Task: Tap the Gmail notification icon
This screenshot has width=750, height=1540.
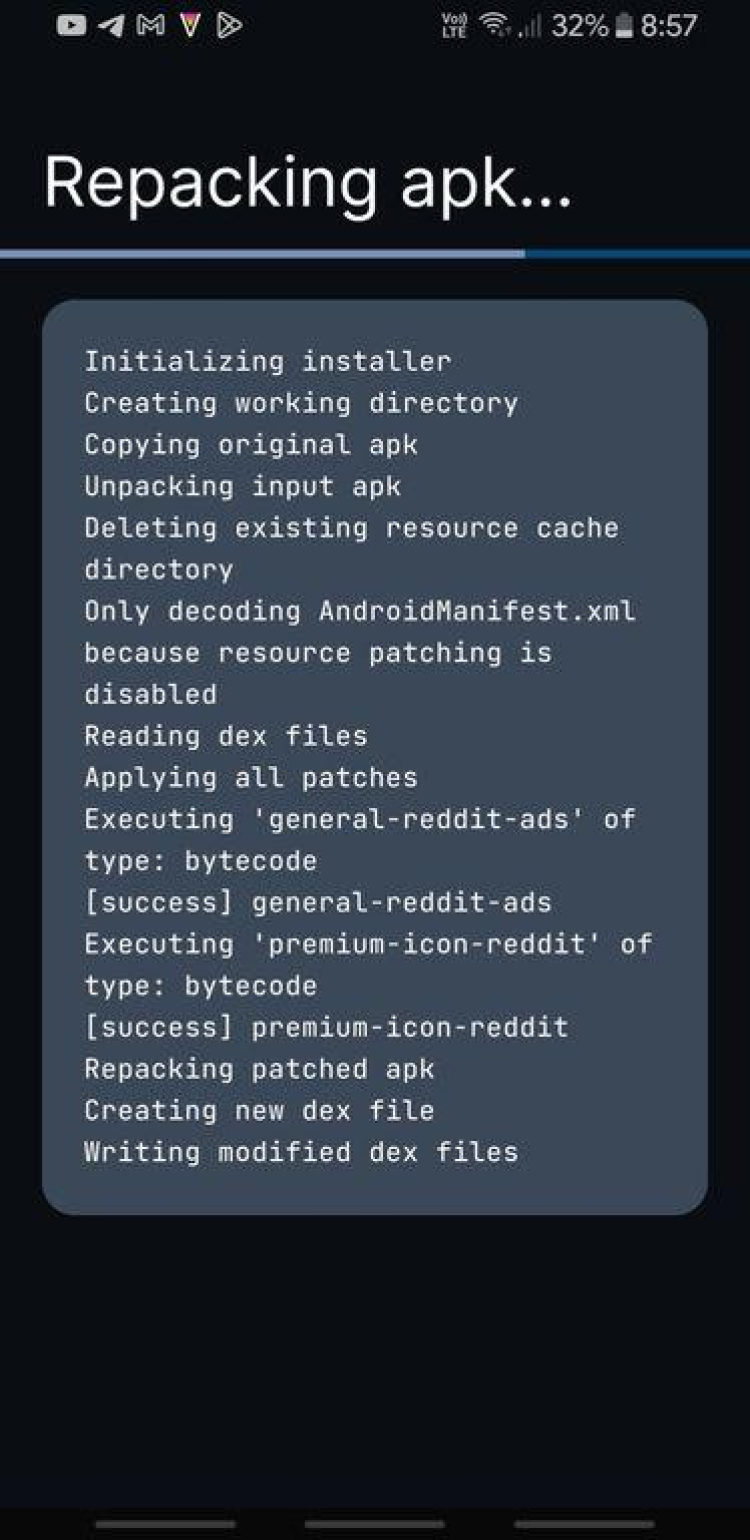Action: coord(150,26)
